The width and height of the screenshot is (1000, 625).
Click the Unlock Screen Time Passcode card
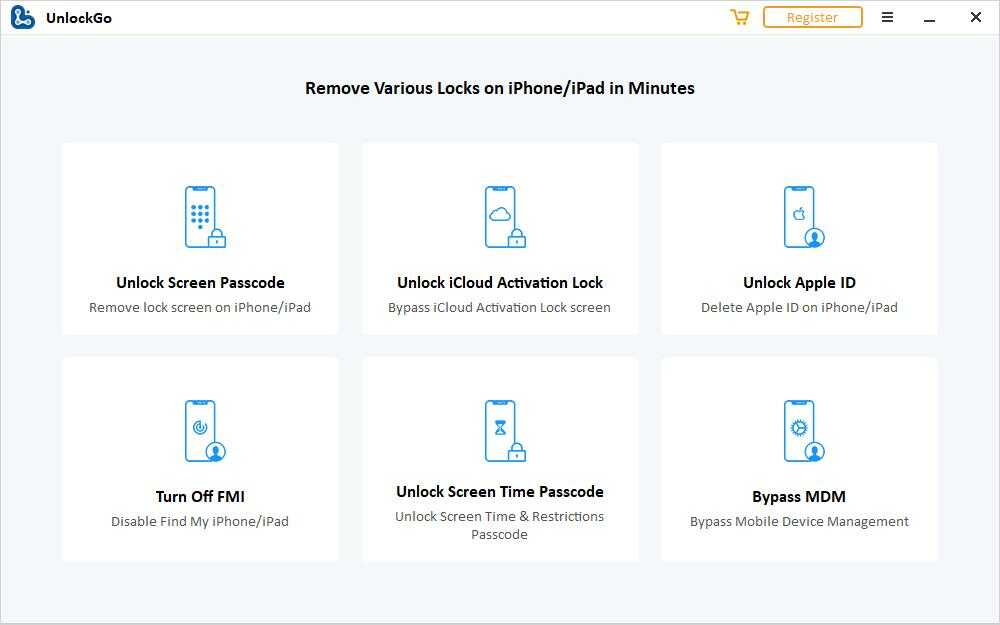[x=499, y=459]
